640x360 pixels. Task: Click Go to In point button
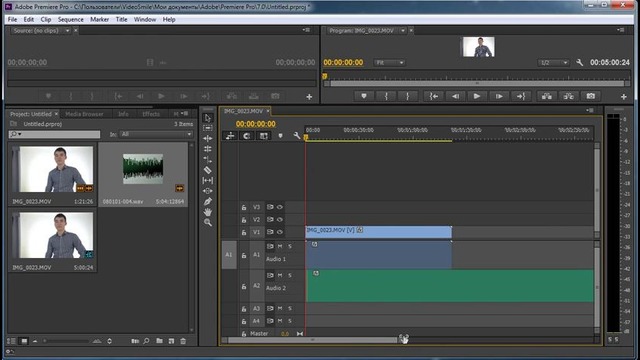point(433,96)
